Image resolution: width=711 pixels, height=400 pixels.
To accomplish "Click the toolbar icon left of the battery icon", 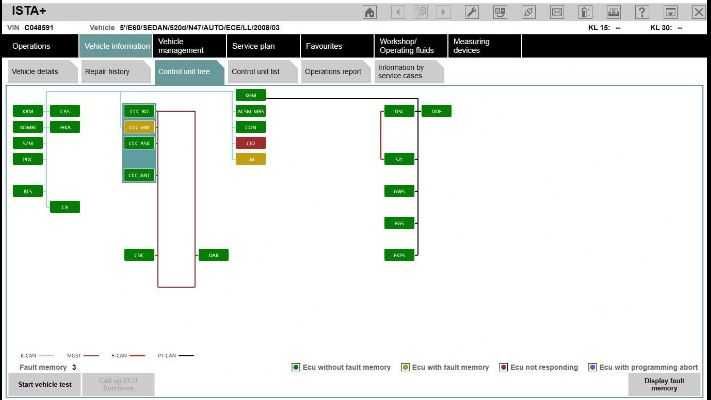I will 557,12.
